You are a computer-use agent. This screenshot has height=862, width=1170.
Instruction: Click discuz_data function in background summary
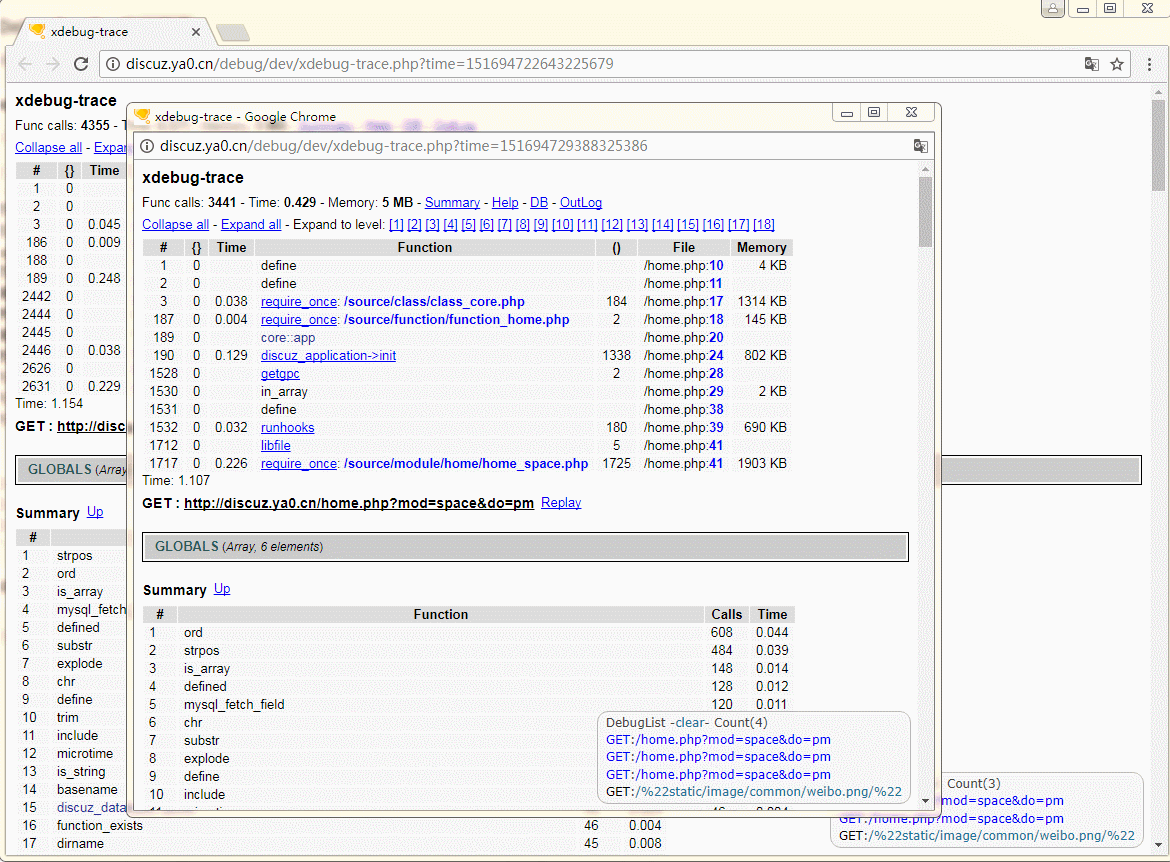[x=91, y=808]
